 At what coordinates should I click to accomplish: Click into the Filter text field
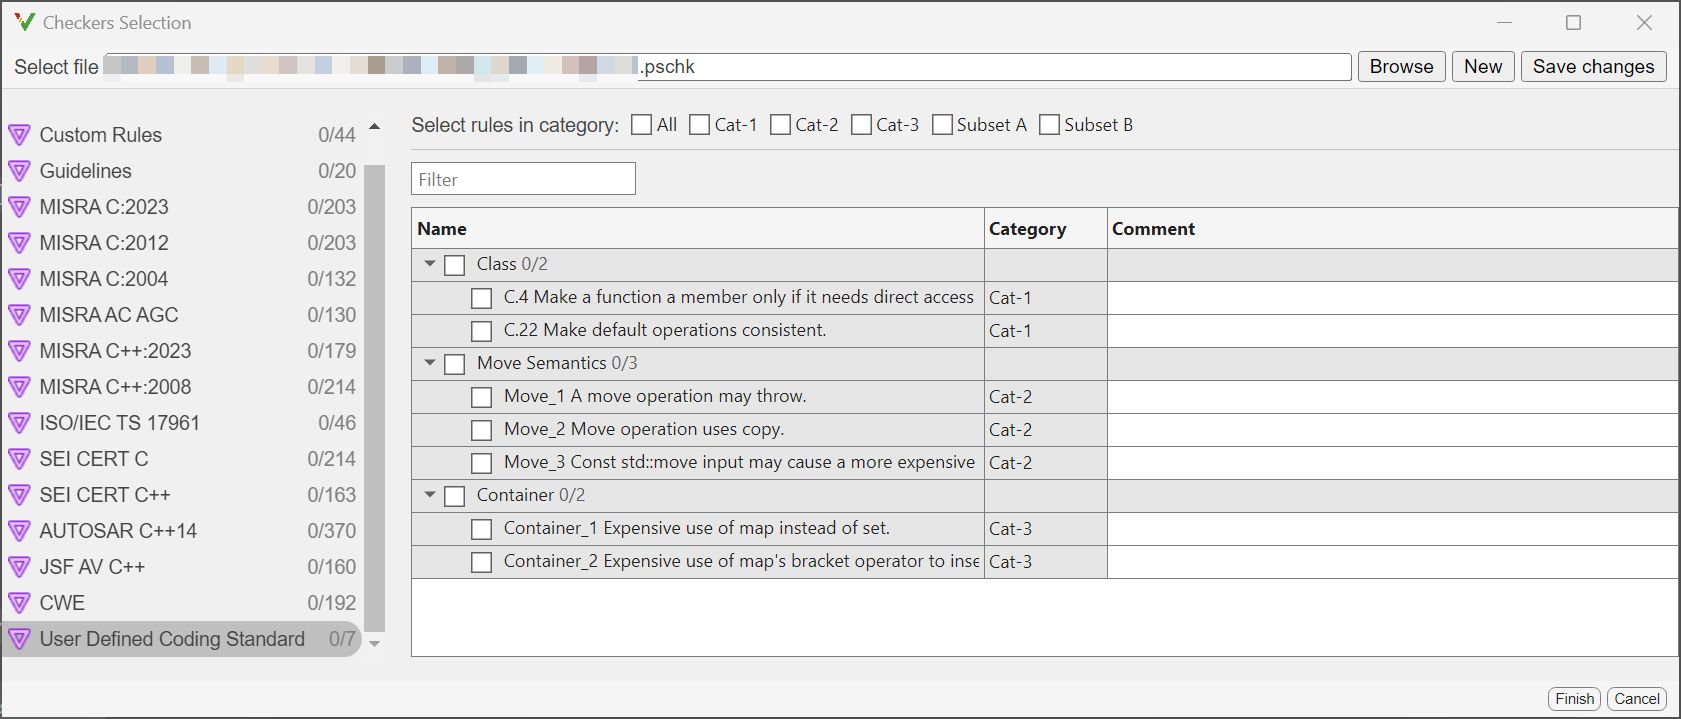(x=523, y=180)
